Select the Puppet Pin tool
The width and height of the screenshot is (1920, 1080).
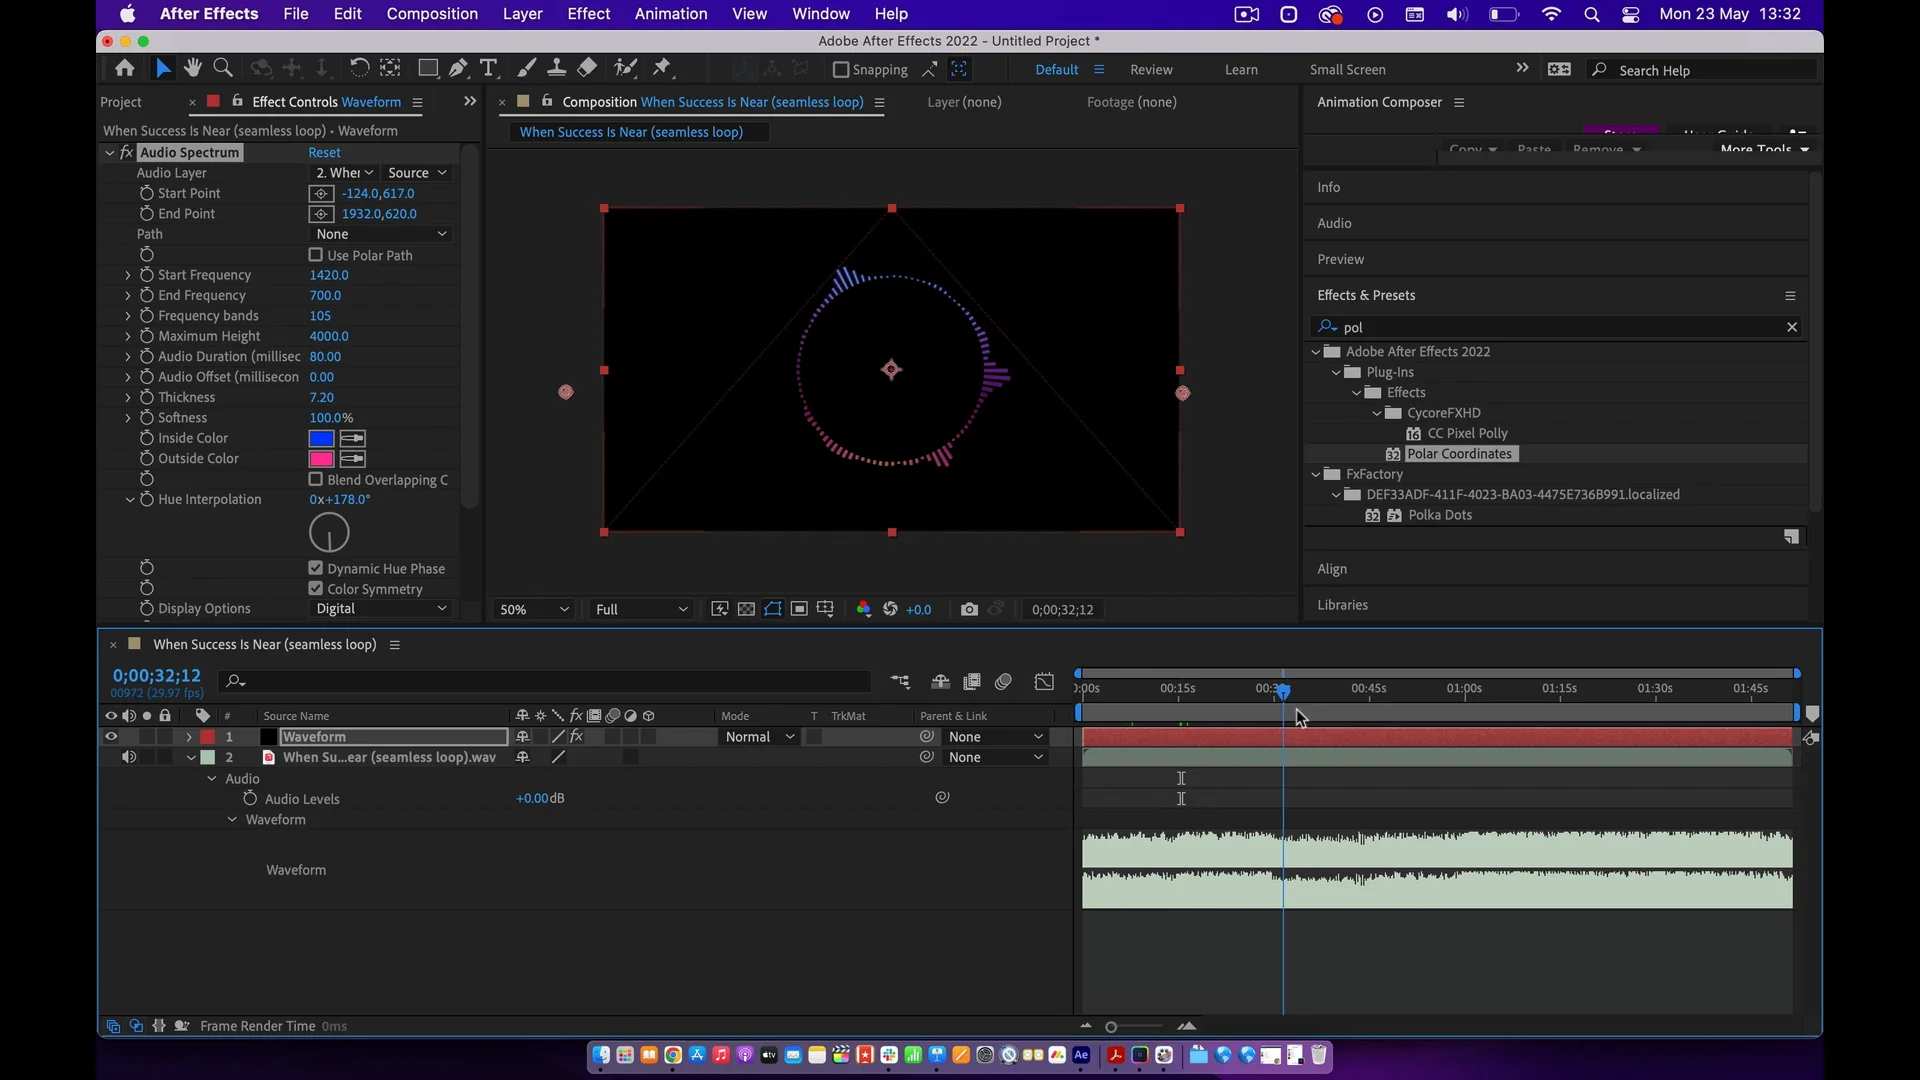pos(662,68)
